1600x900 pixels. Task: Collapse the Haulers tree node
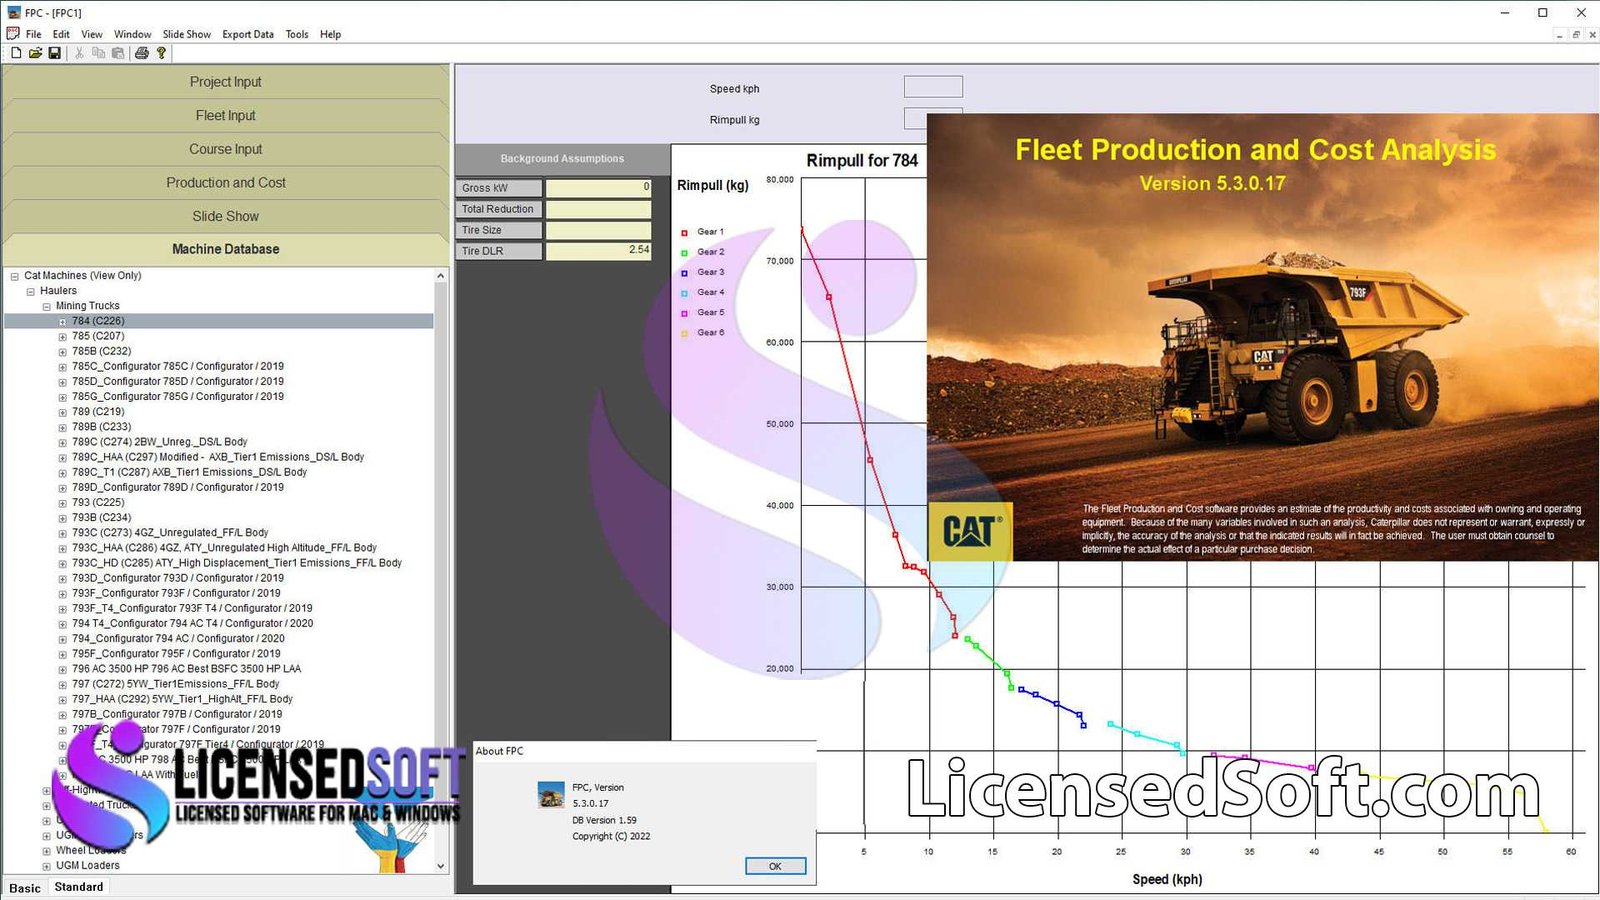coord(31,291)
